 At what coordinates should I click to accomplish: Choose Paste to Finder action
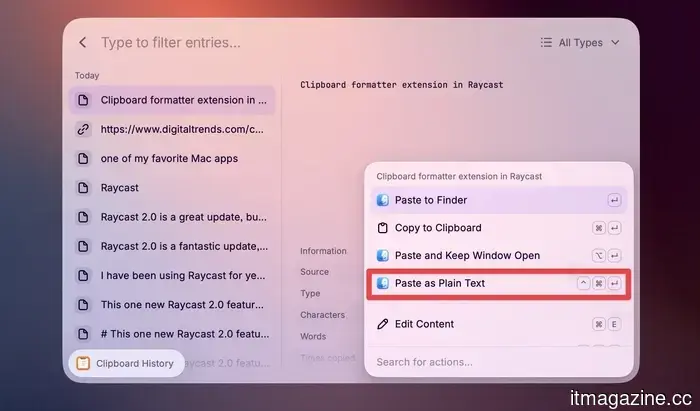click(499, 200)
